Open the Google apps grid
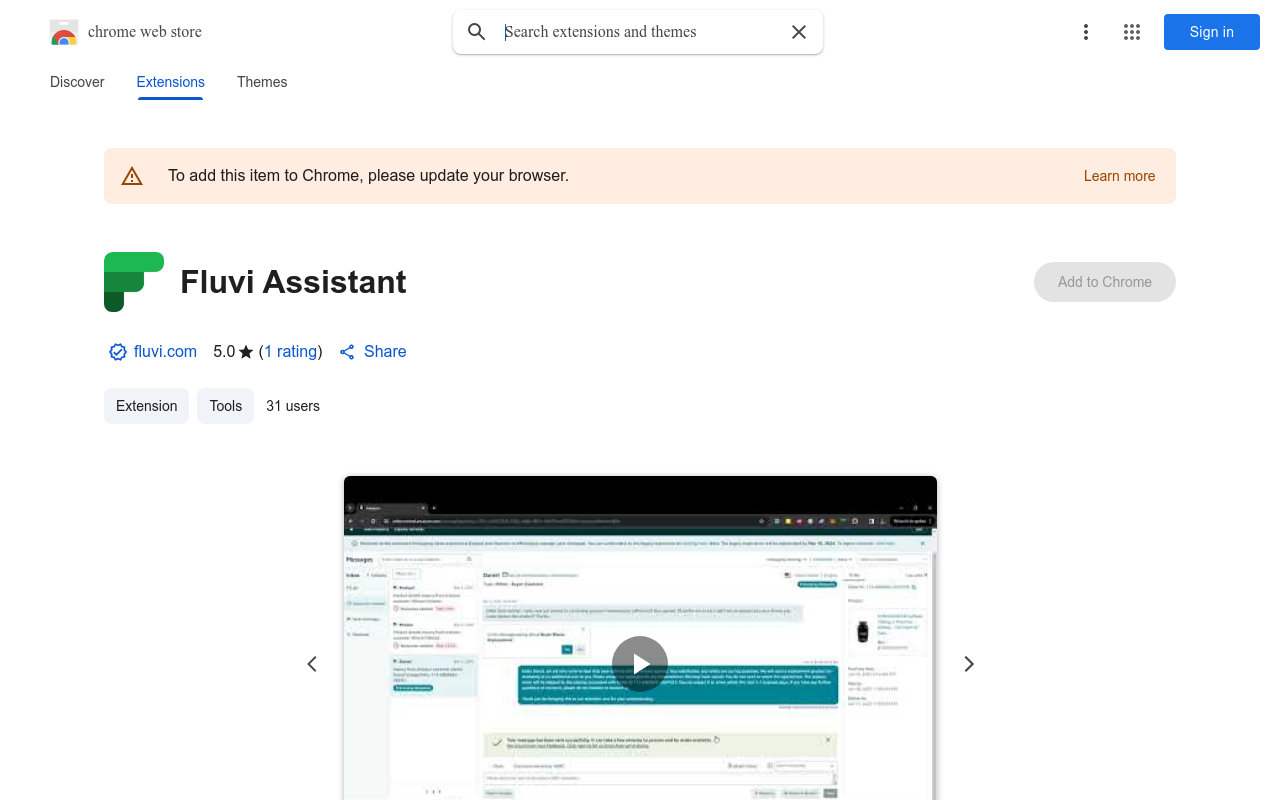This screenshot has width=1280, height=800. click(x=1132, y=32)
